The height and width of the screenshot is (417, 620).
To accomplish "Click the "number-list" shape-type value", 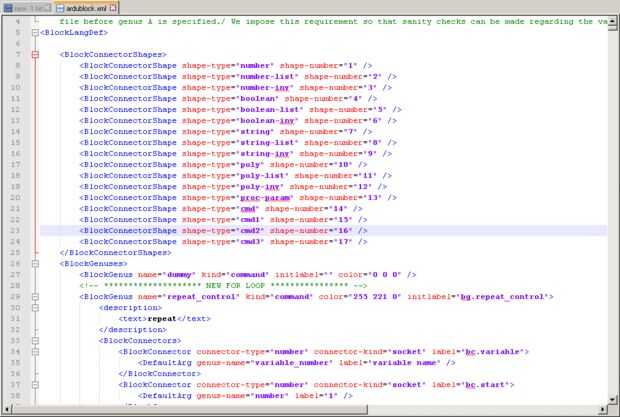I will pos(267,77).
